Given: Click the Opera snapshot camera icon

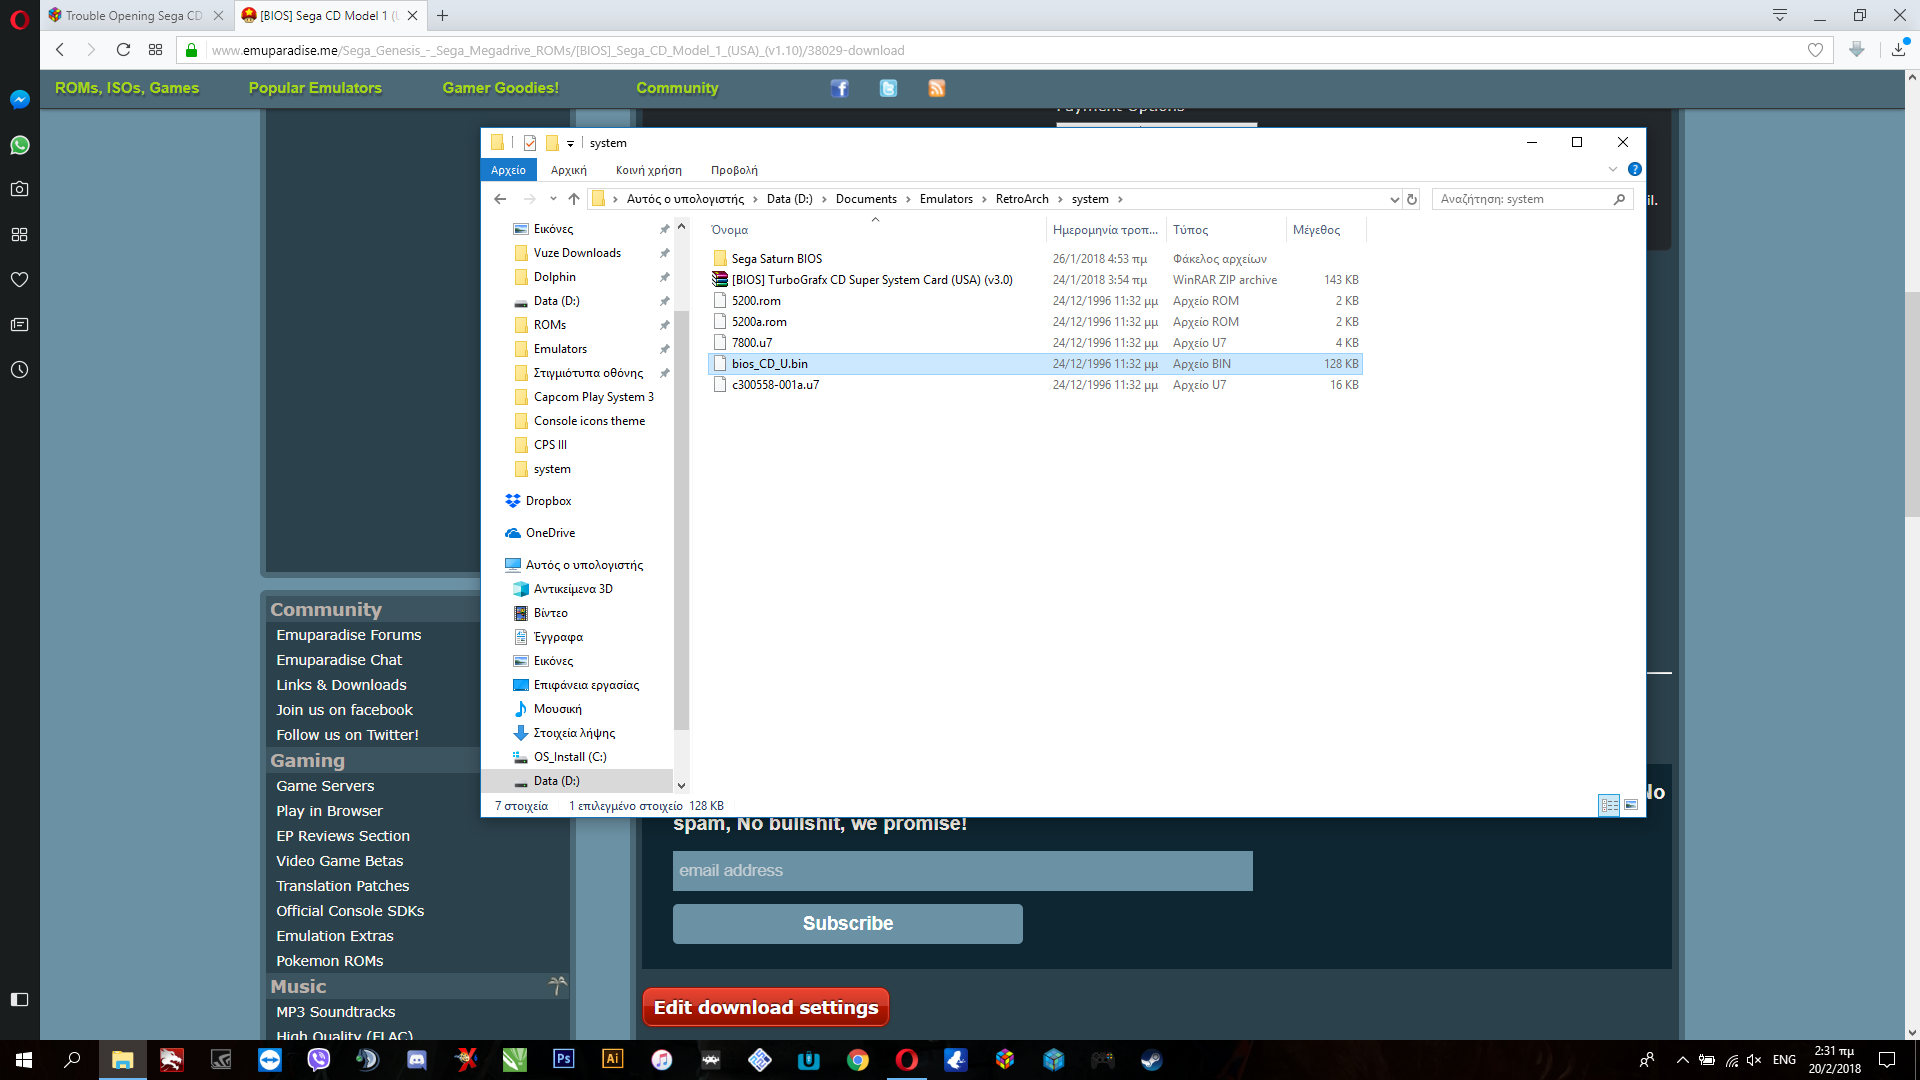Looking at the screenshot, I should pyautogui.click(x=19, y=189).
